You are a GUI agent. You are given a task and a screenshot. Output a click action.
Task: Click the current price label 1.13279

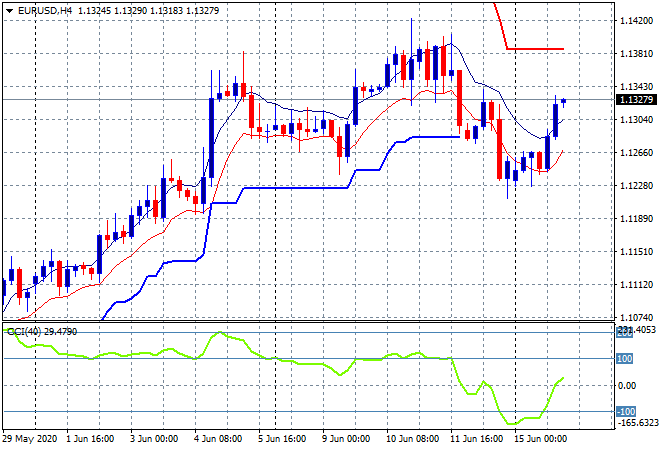coord(636,100)
